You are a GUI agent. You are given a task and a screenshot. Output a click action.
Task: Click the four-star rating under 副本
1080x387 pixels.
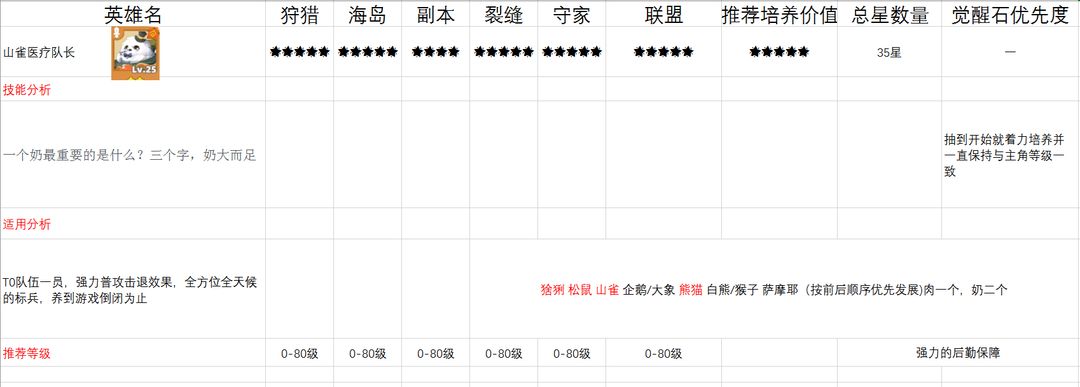(x=435, y=52)
